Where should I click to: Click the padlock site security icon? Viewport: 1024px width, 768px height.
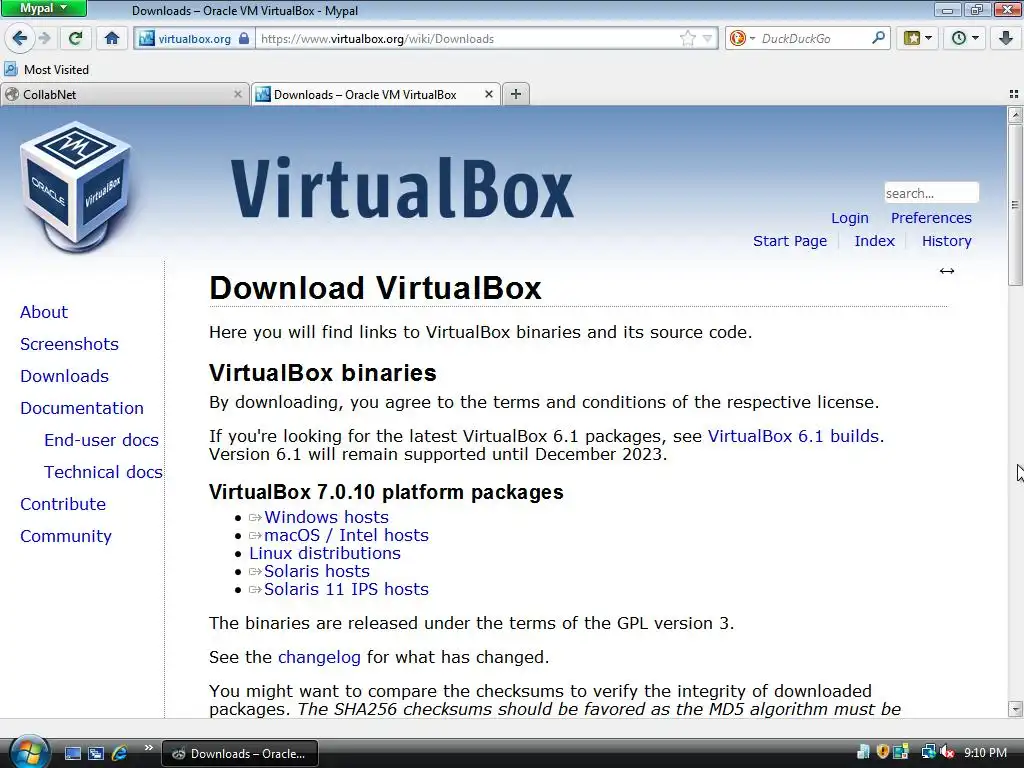244,39
